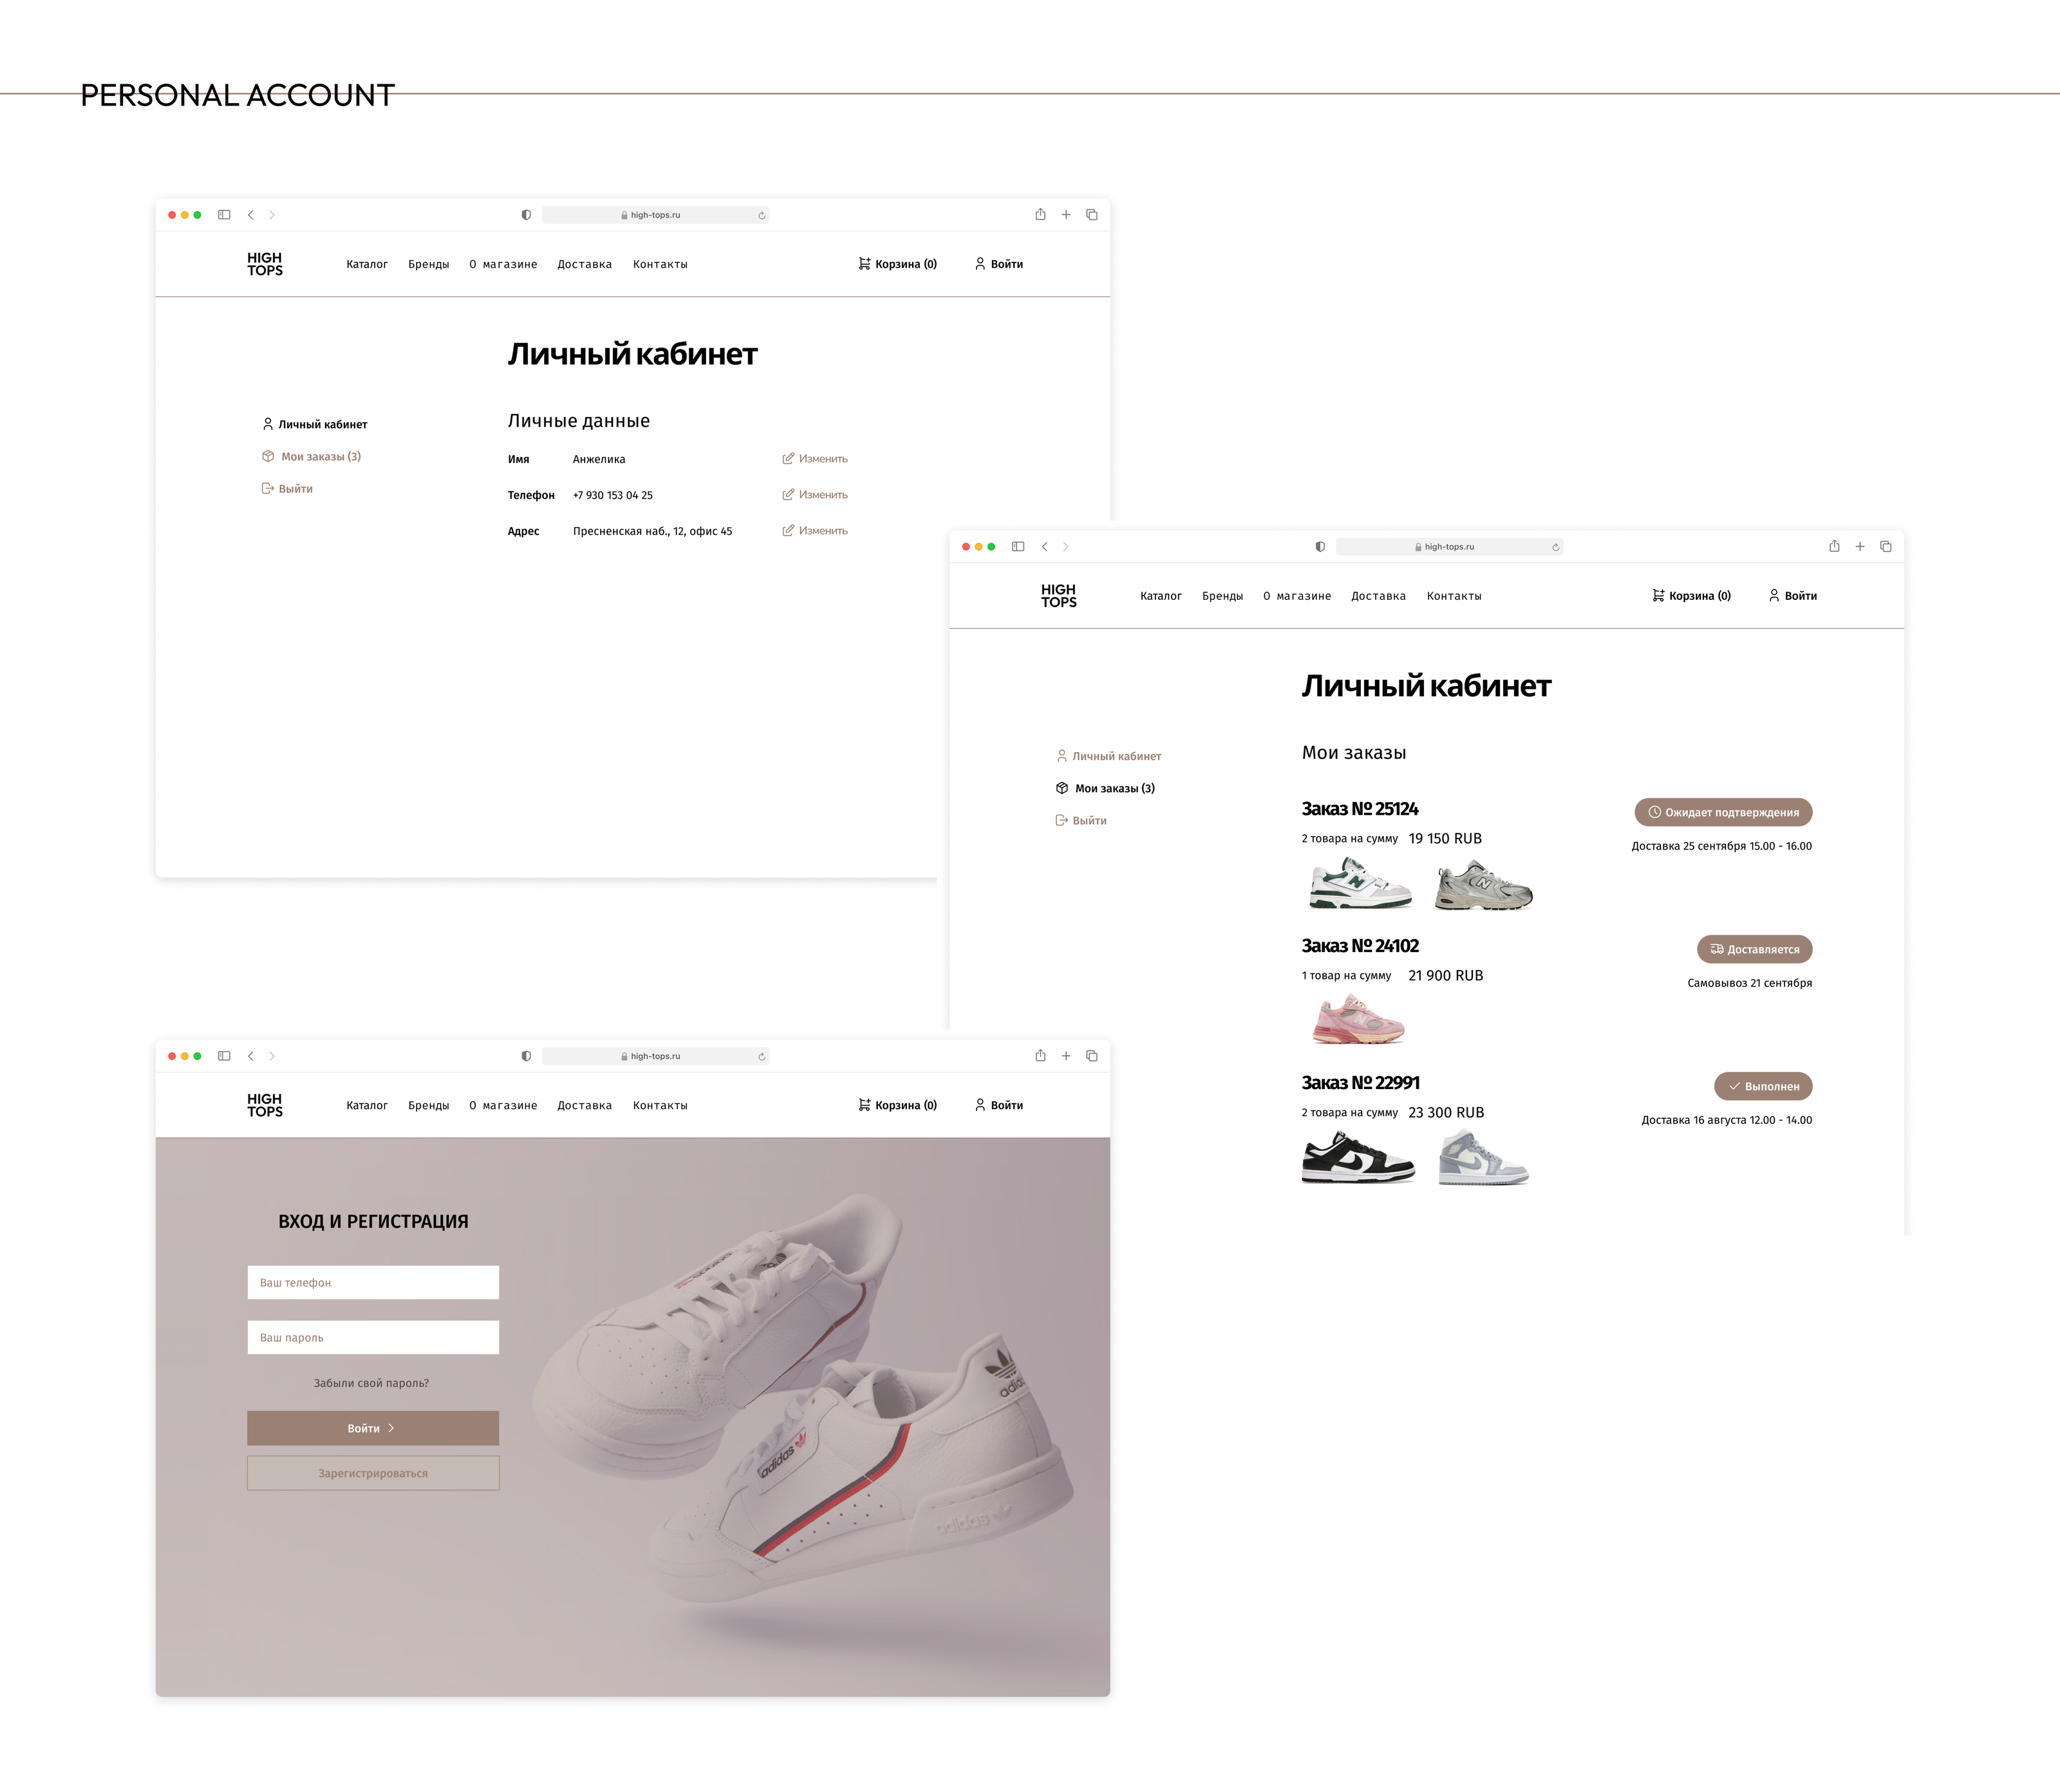Click the reload icon in the login window's address bar
The image size is (2060, 1792).
point(762,1057)
